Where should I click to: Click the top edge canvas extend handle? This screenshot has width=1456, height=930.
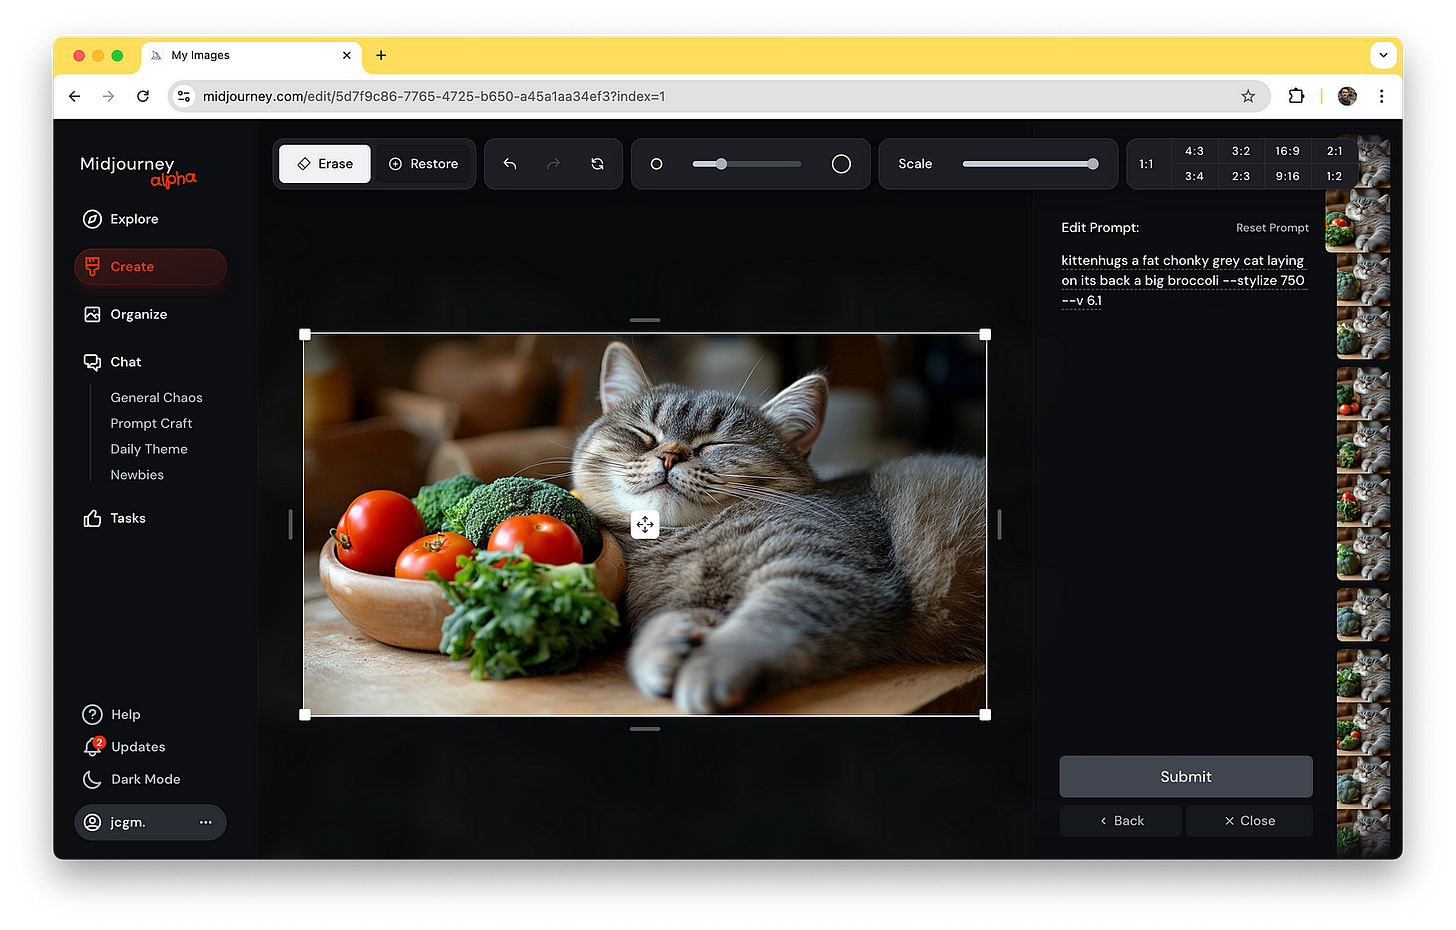[x=645, y=320]
